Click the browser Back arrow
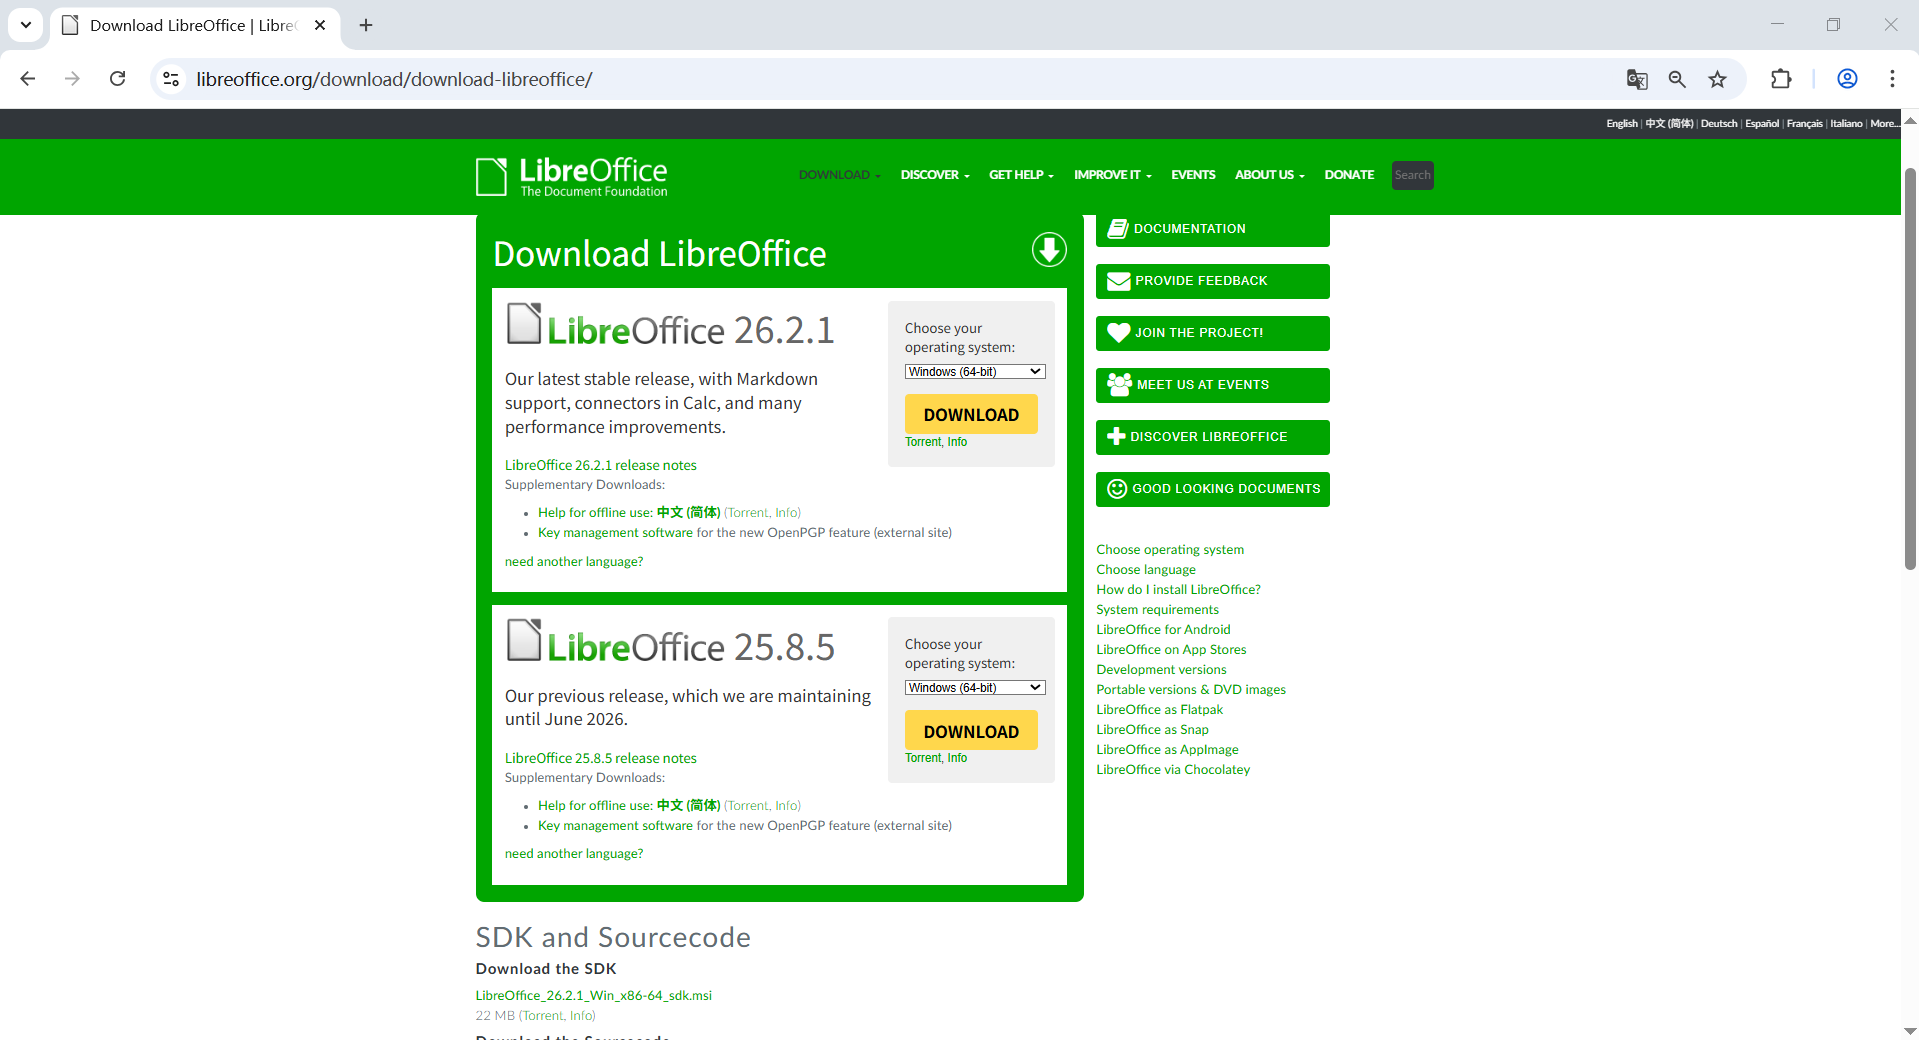Screen dimensions: 1919x1040 pyautogui.click(x=28, y=79)
